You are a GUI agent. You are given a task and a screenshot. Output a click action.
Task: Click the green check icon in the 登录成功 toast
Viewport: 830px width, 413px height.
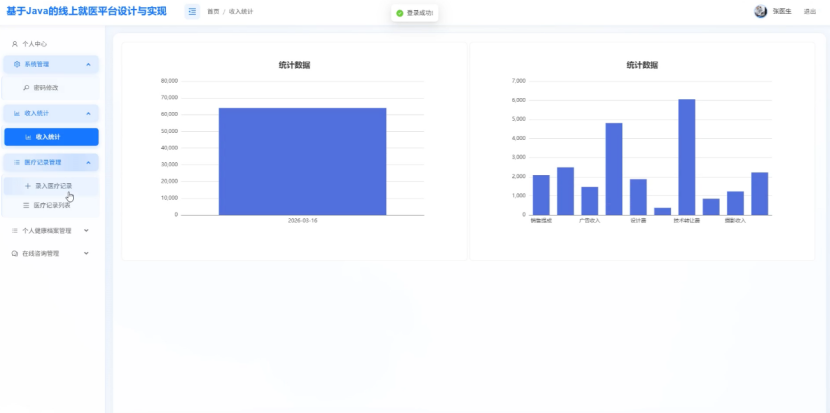tap(400, 13)
